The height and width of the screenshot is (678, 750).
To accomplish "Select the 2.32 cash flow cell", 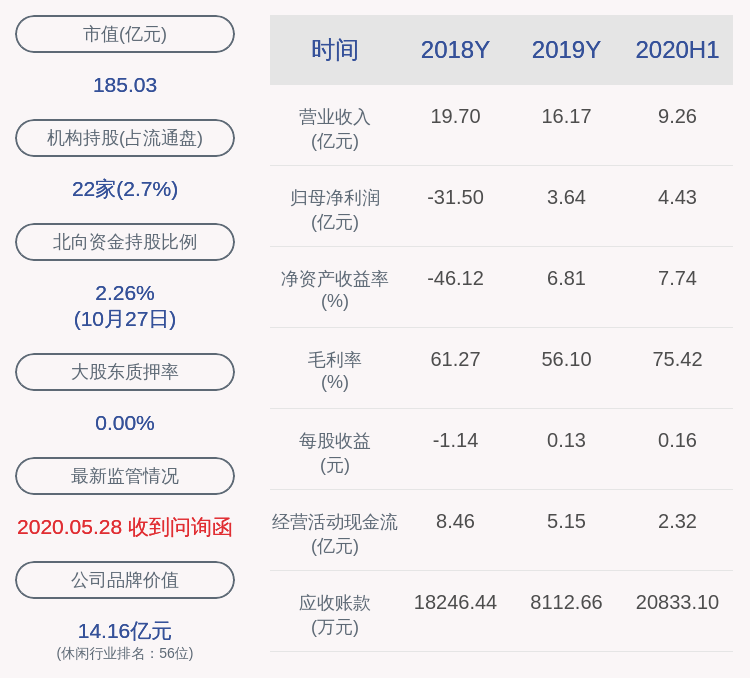I will point(677,521).
